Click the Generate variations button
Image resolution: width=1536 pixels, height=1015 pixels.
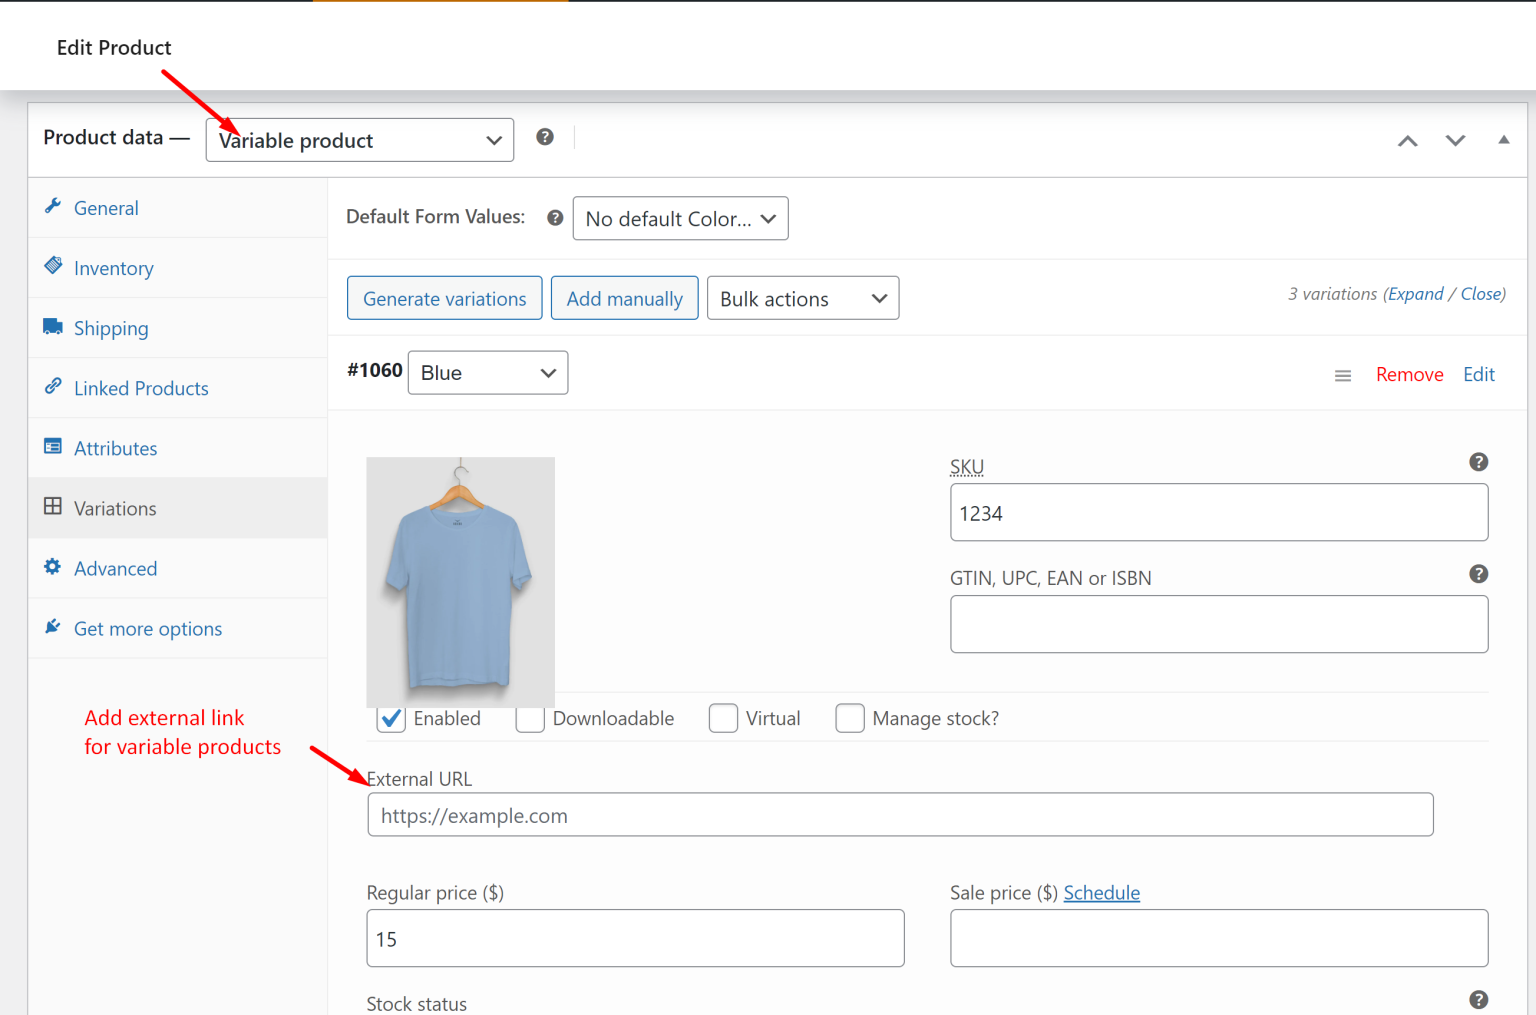[x=444, y=297]
